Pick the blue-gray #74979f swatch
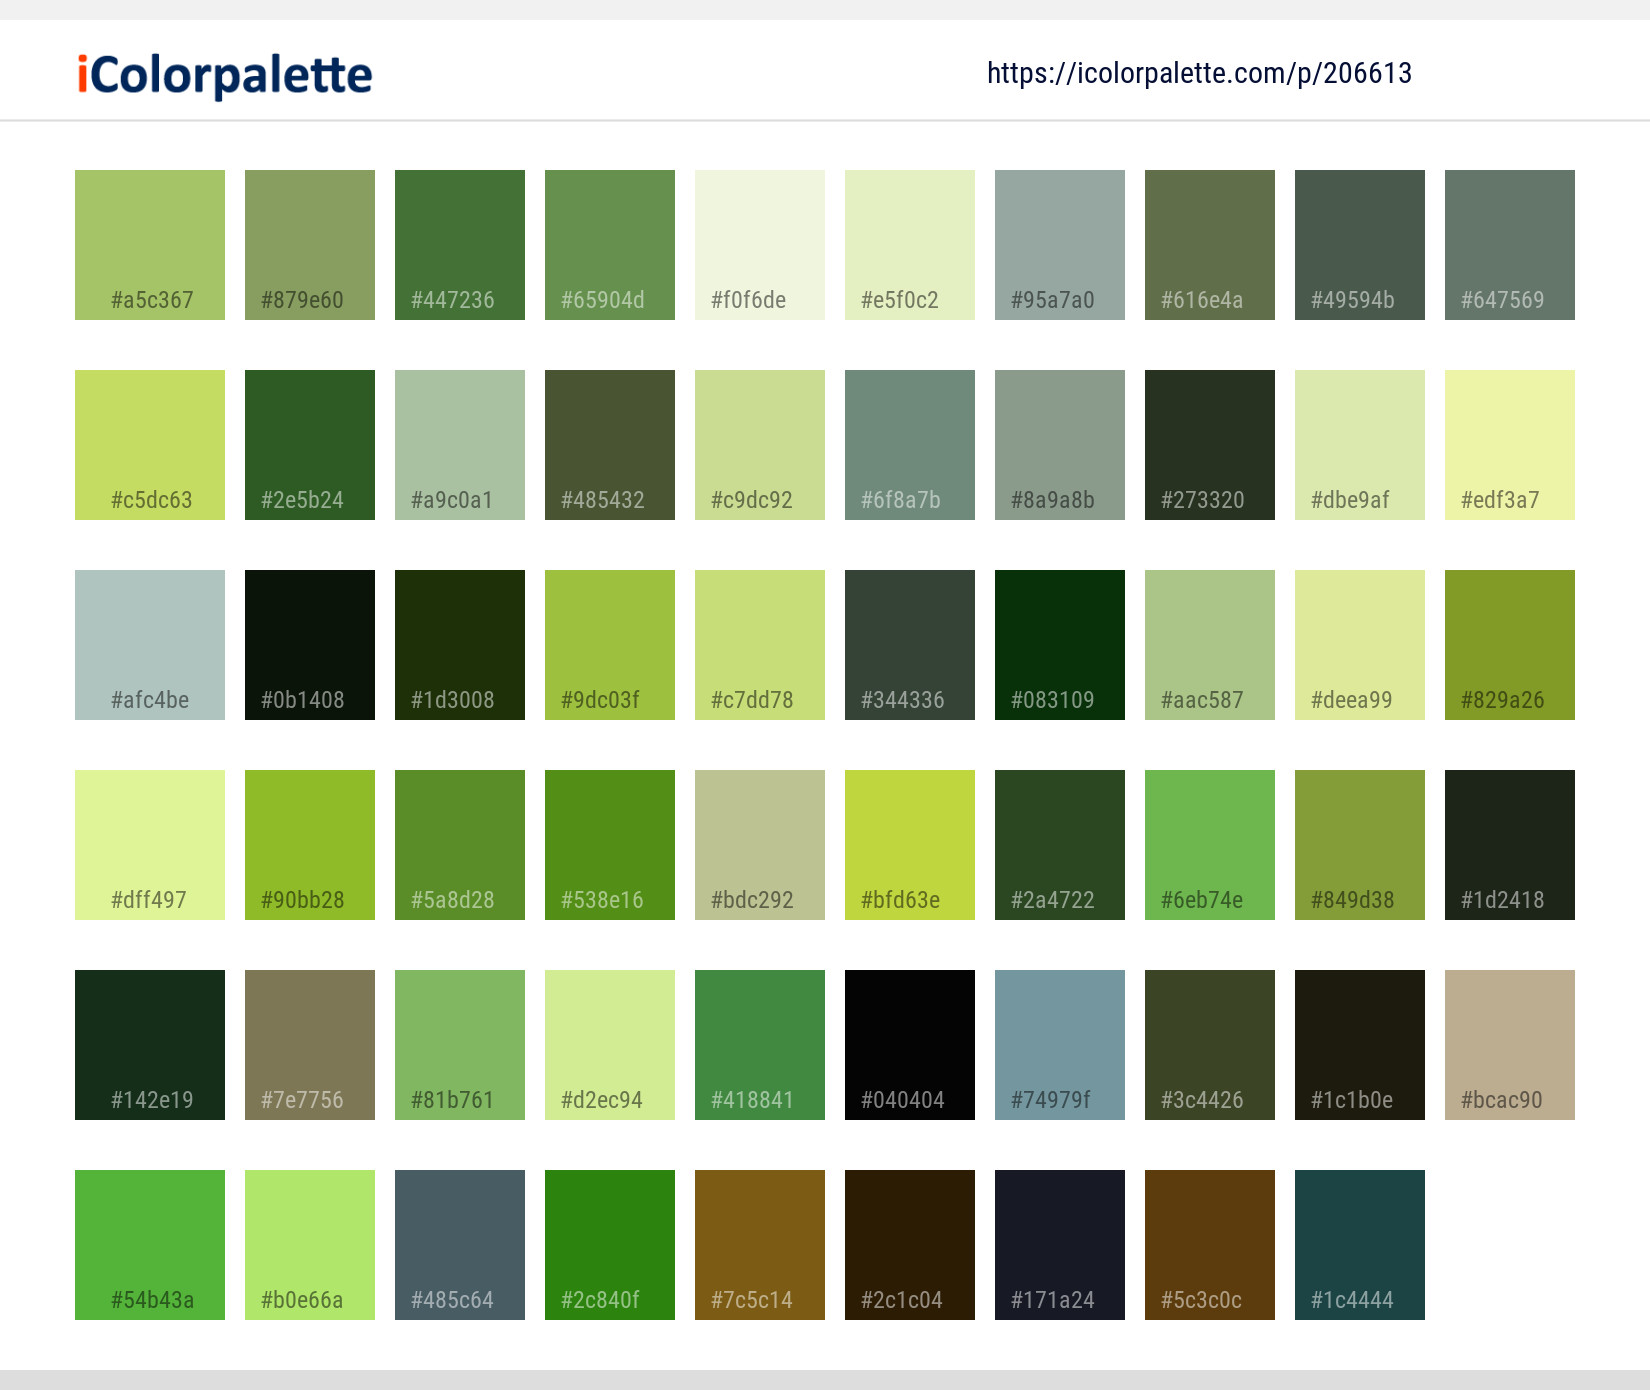1650x1390 pixels. tap(1060, 1045)
